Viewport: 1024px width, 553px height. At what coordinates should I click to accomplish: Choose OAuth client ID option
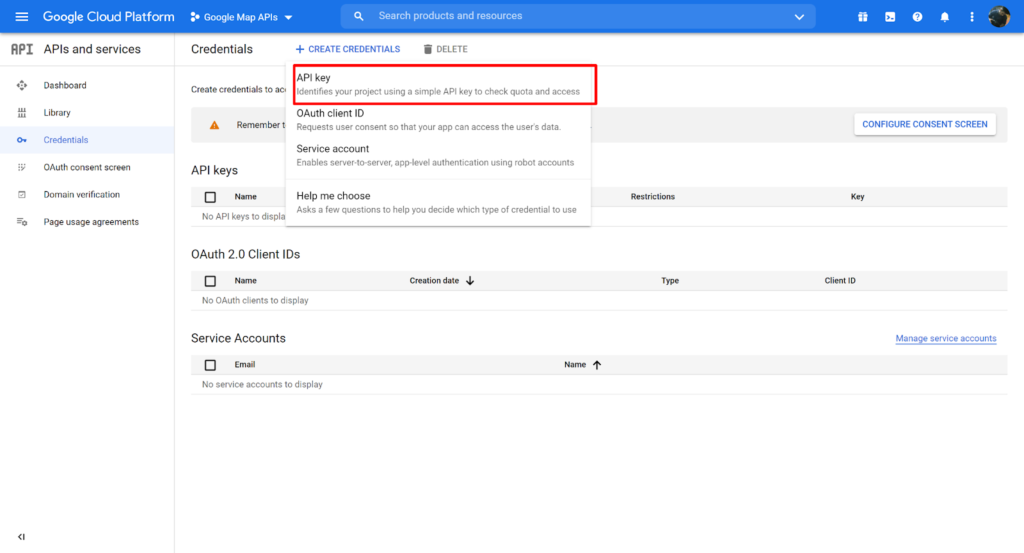438,119
